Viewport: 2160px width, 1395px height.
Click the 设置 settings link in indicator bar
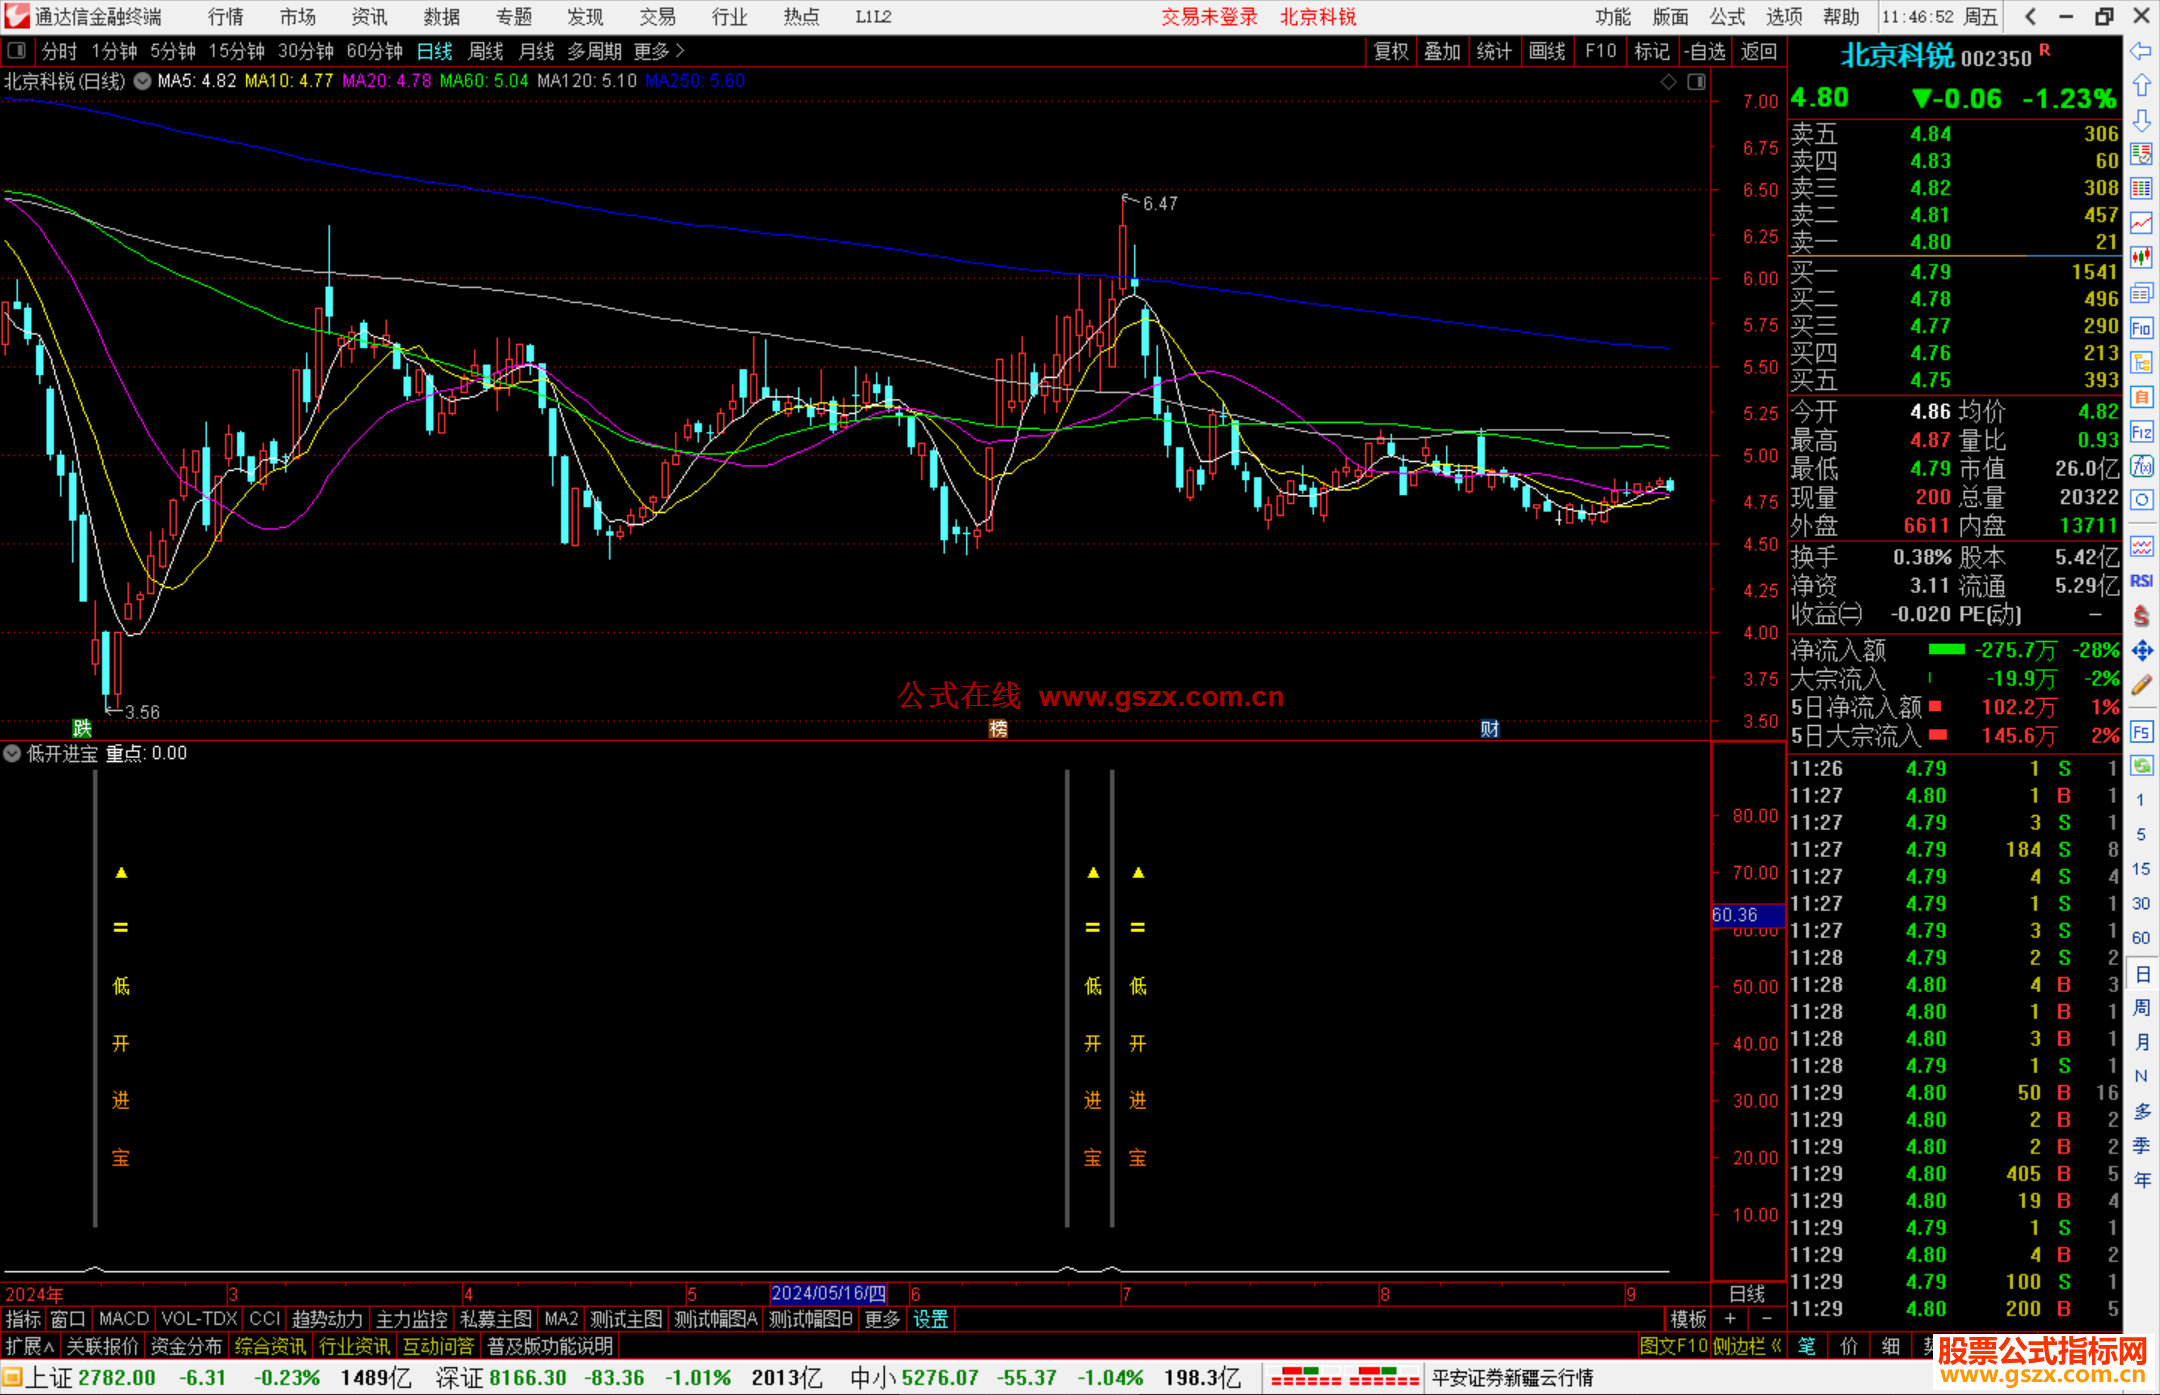930,1319
